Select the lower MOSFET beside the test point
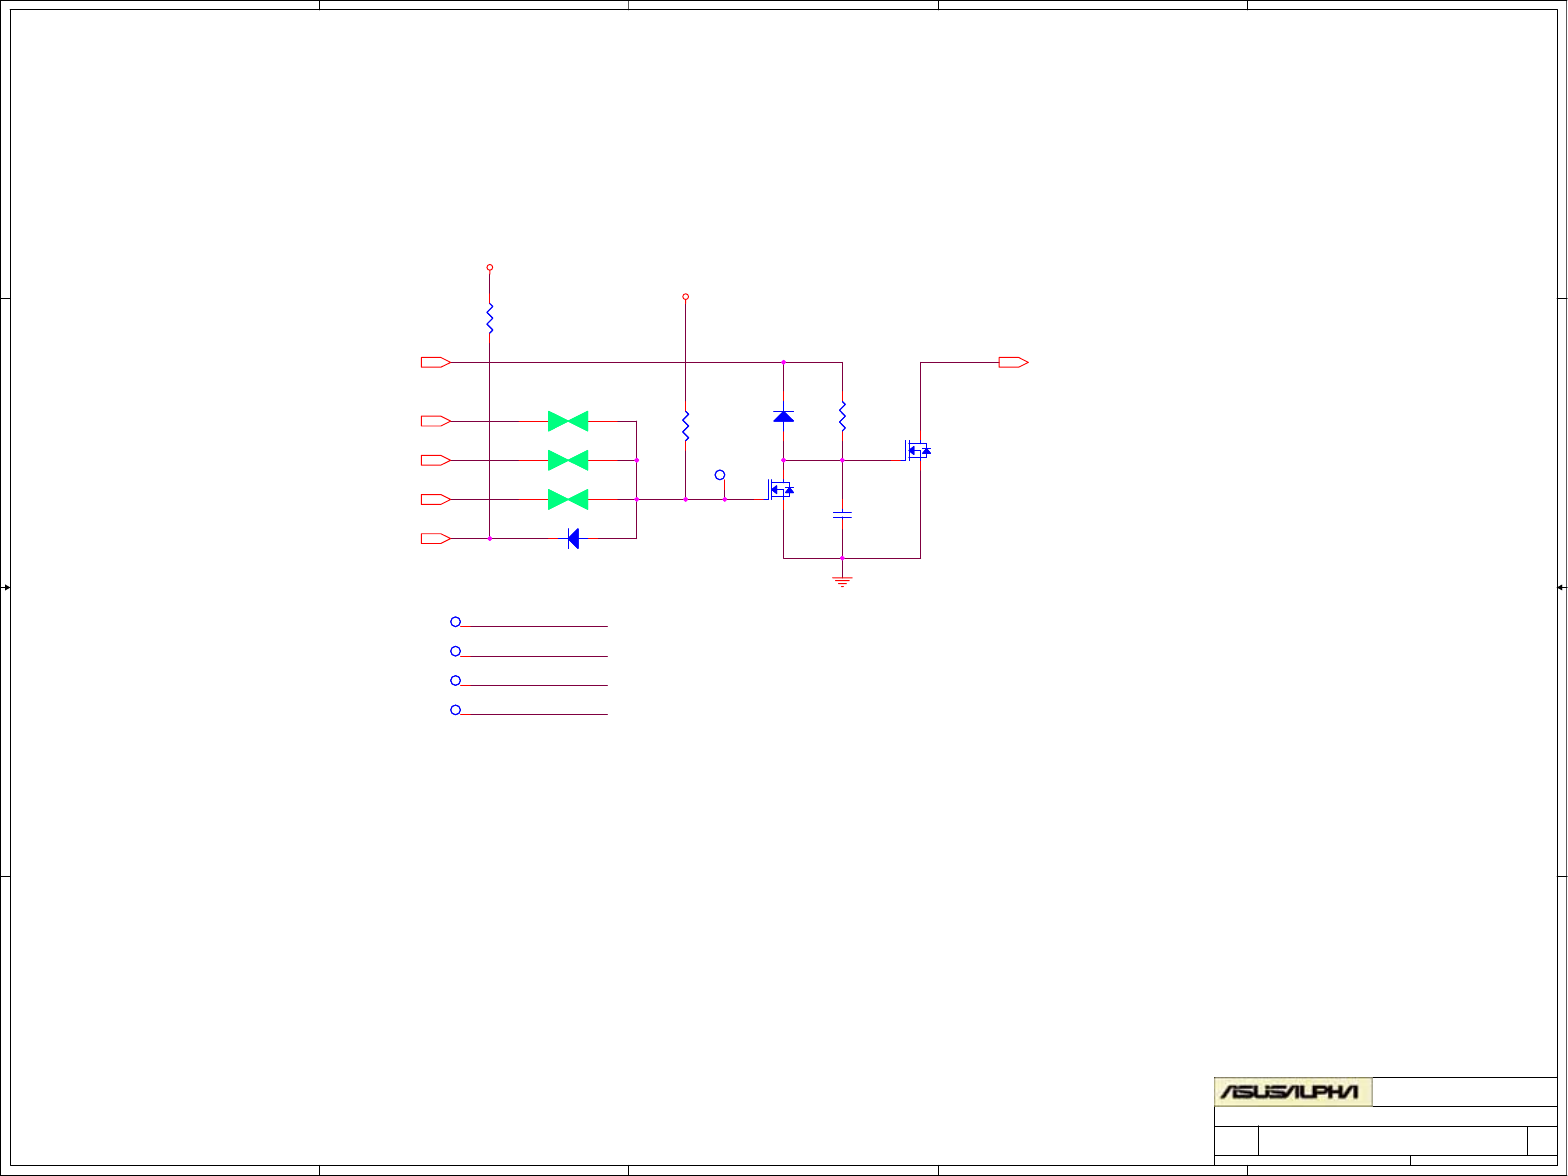The width and height of the screenshot is (1568, 1176). click(781, 489)
